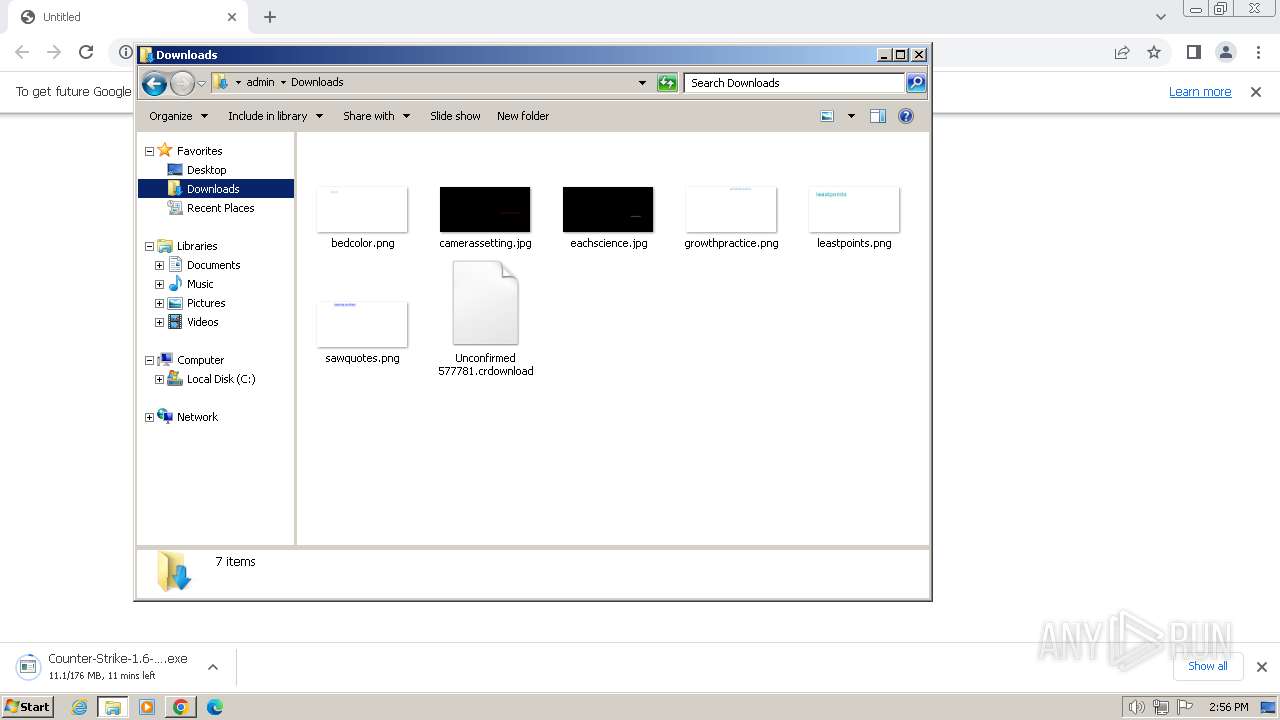Open the Include in library menu
The image size is (1280, 720).
pos(275,116)
